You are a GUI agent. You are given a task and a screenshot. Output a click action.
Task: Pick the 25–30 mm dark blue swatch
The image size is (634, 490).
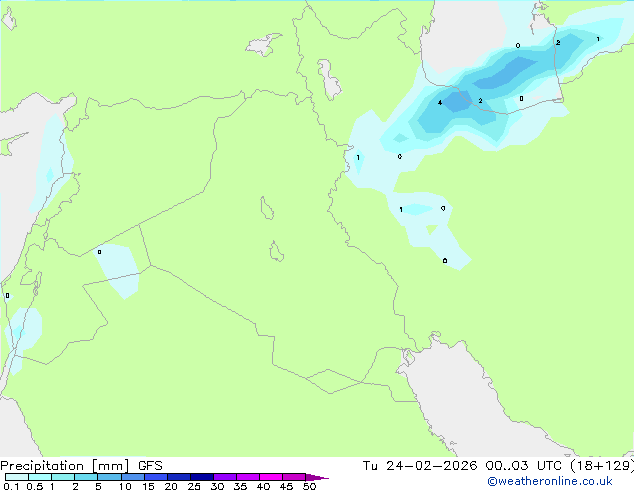[201, 477]
